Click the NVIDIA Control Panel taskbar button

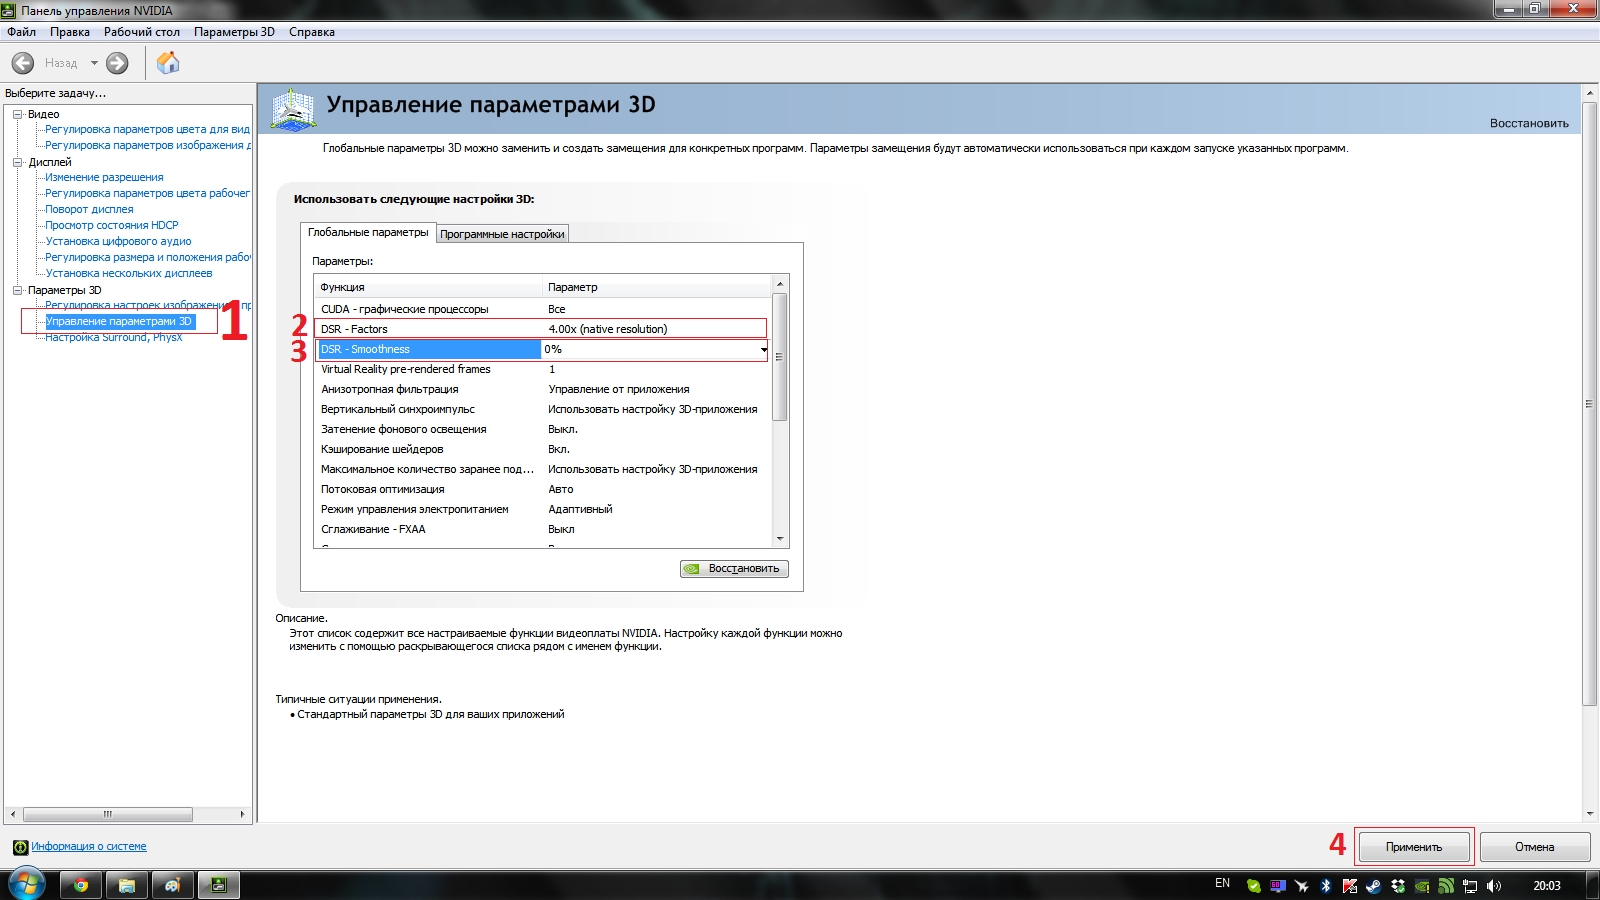click(x=219, y=885)
